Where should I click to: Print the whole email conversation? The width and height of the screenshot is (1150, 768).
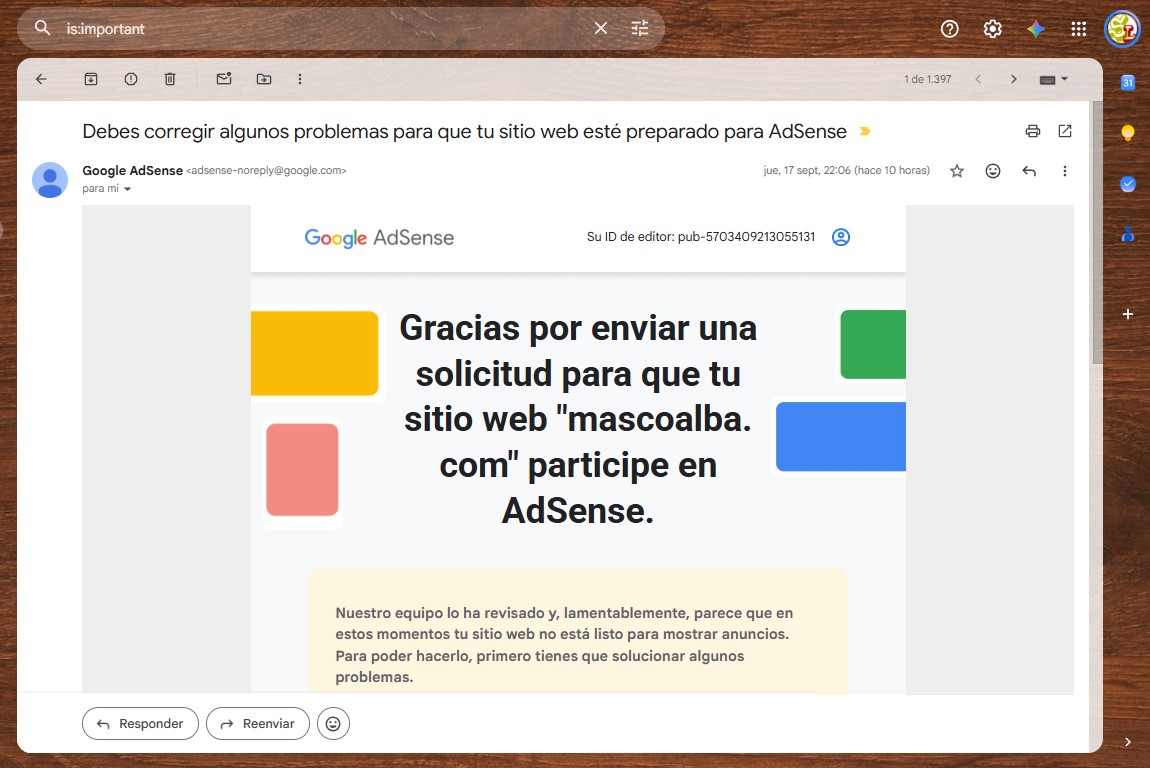(x=1033, y=131)
